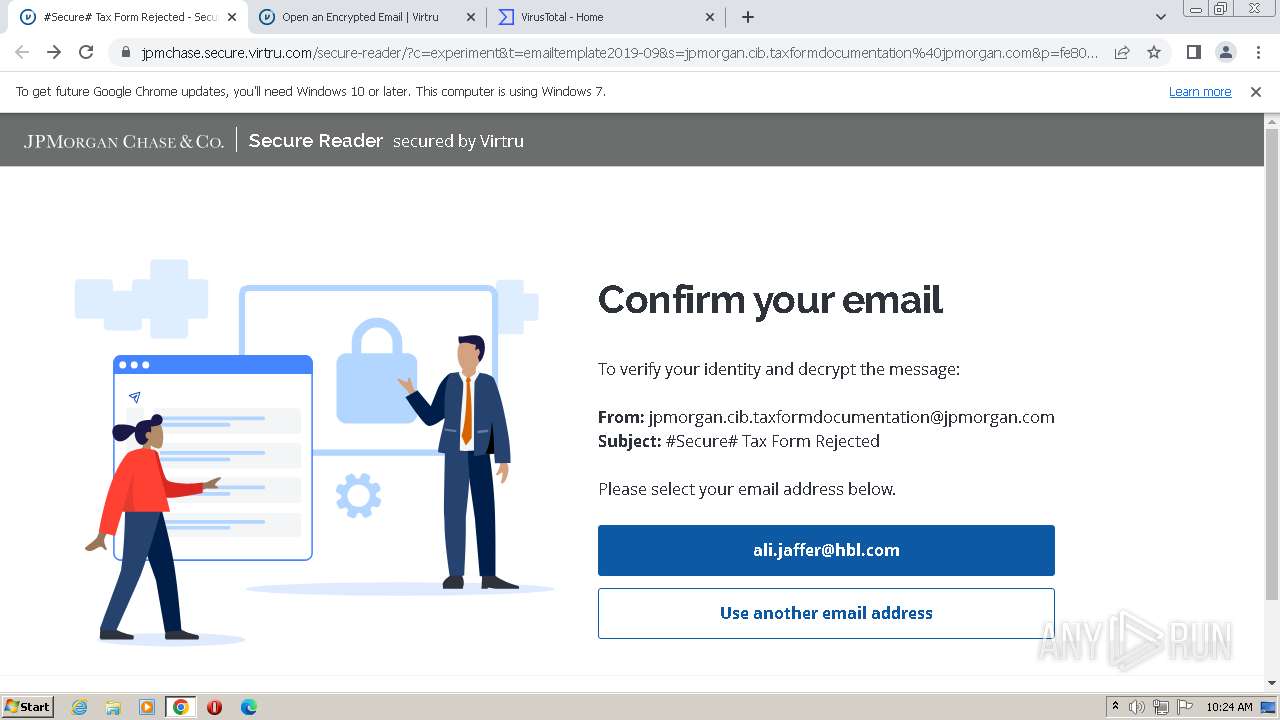The width and height of the screenshot is (1280, 720).
Task: Click the subject '#Secure# Tax Form Rejected'
Action: coord(772,441)
